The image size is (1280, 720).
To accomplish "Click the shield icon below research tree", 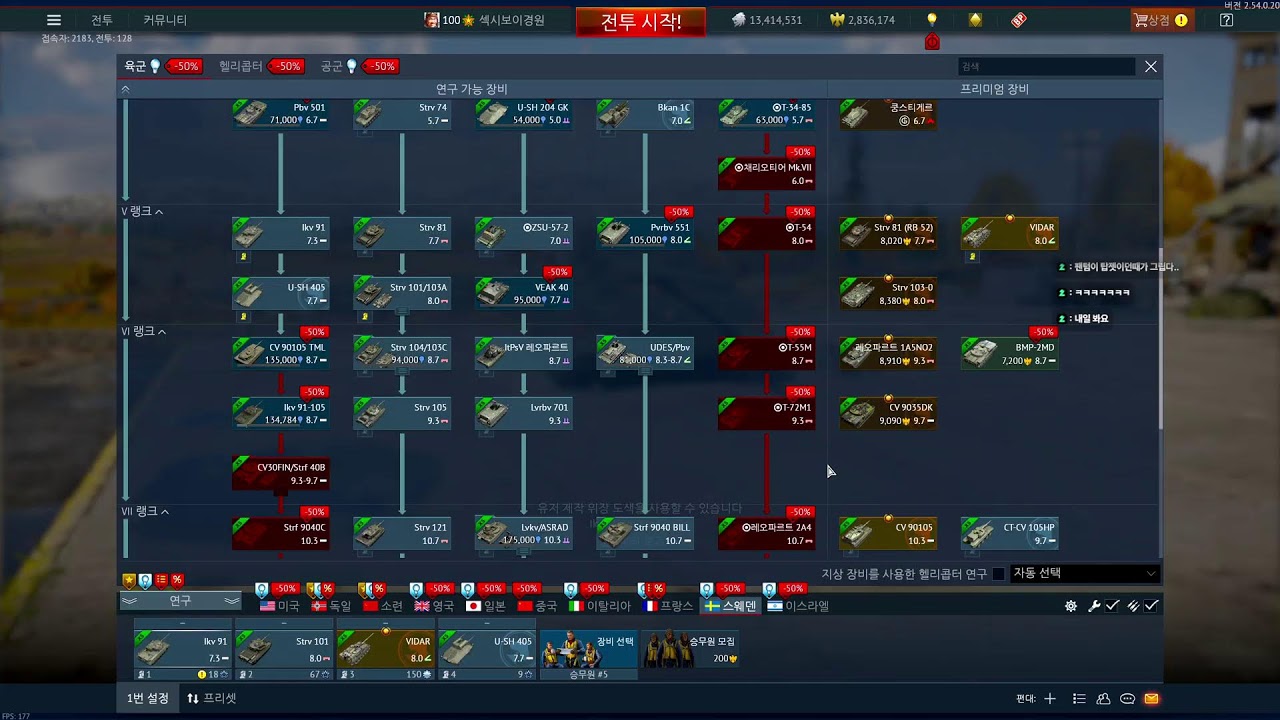I will coord(145,580).
